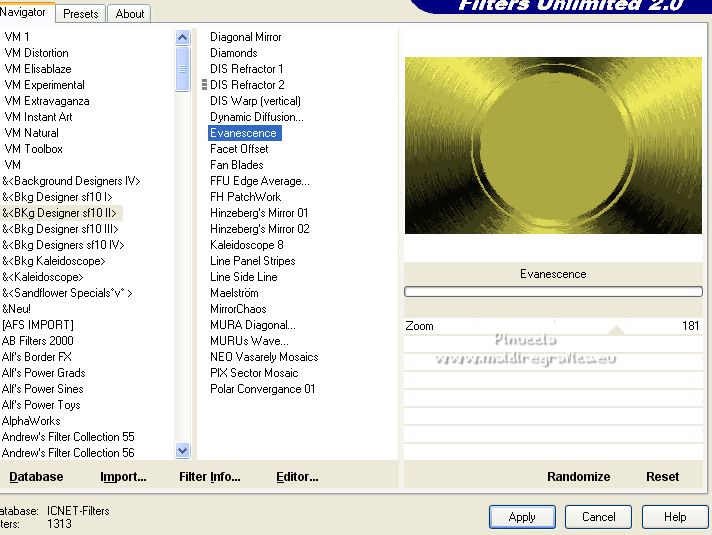Choose the NEO Vasarely Mosaics filter
The image size is (712, 535).
tap(264, 357)
